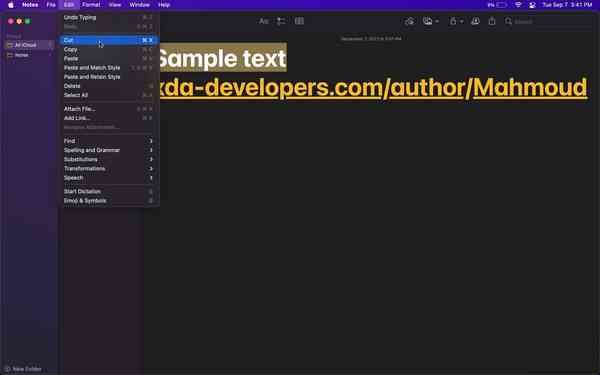Open the Notes application menu

30,5
